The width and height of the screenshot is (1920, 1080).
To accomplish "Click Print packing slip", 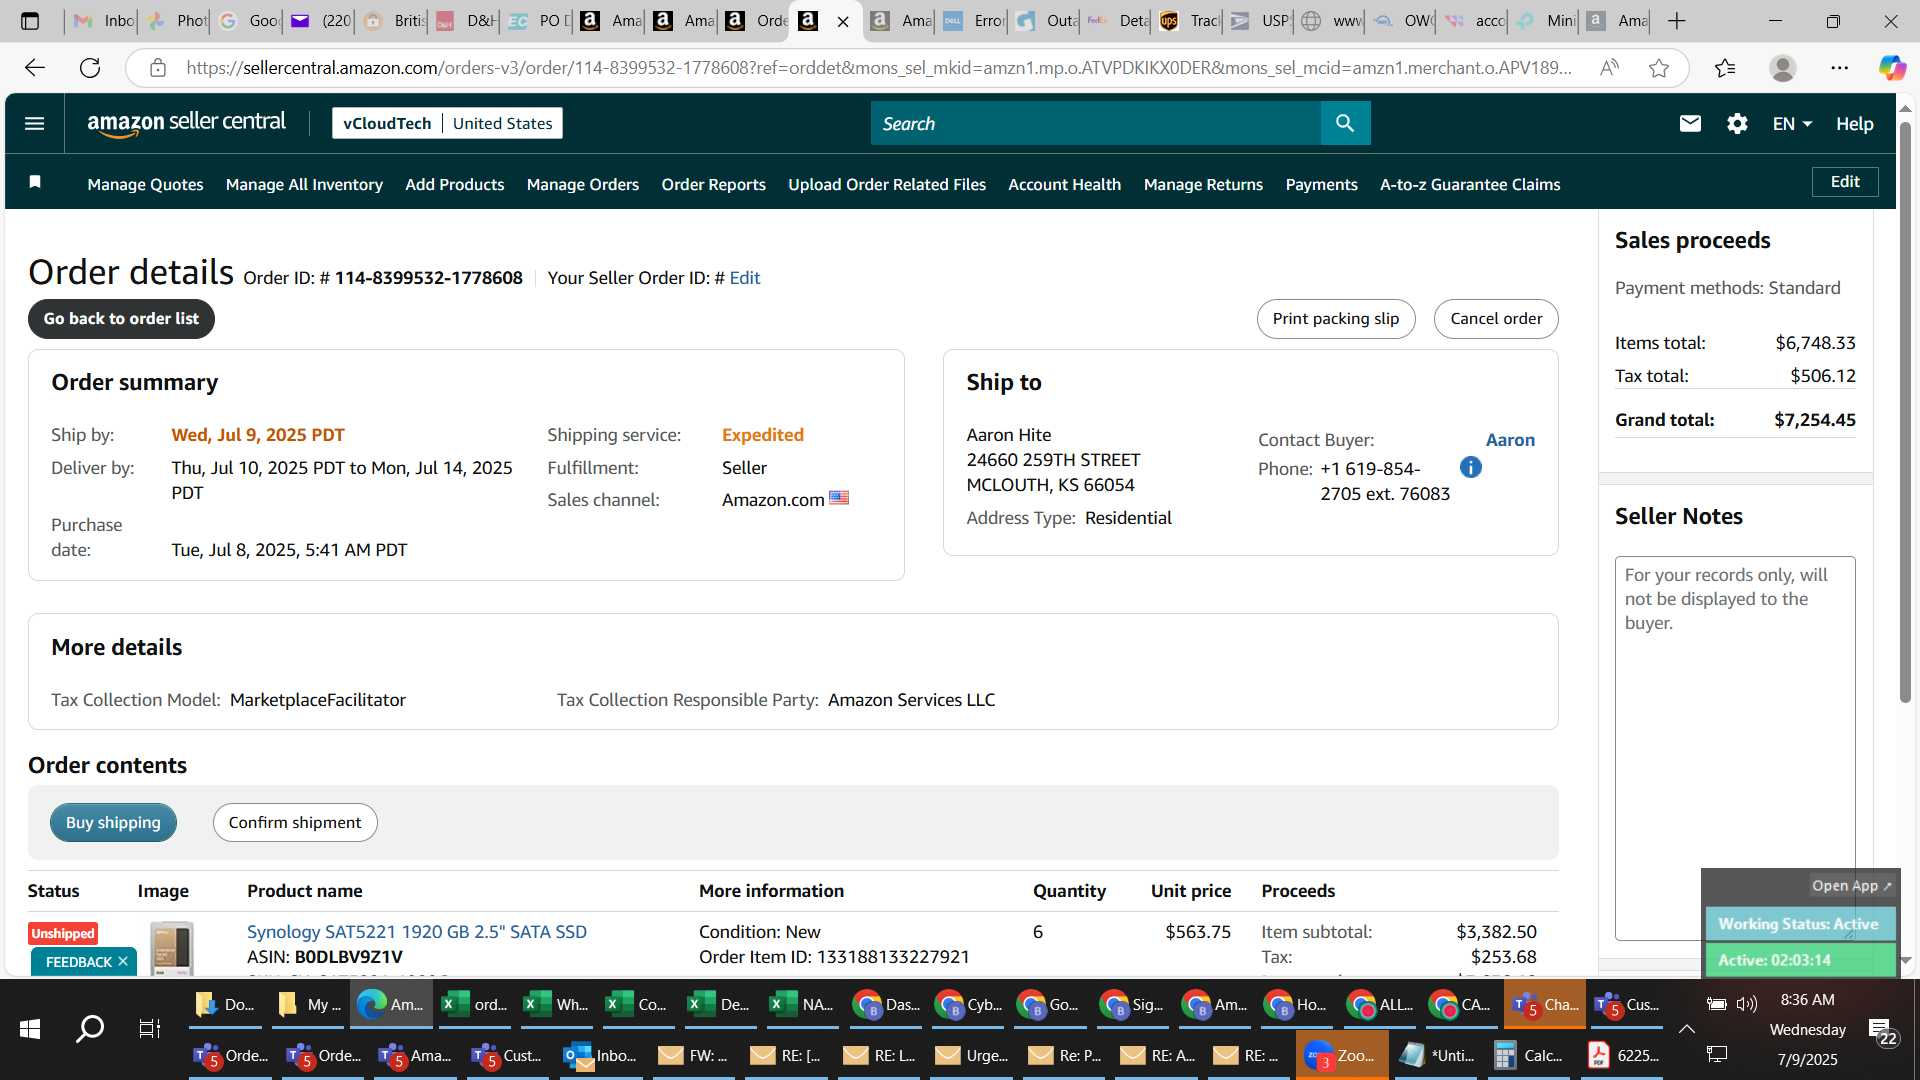I will pos(1335,319).
